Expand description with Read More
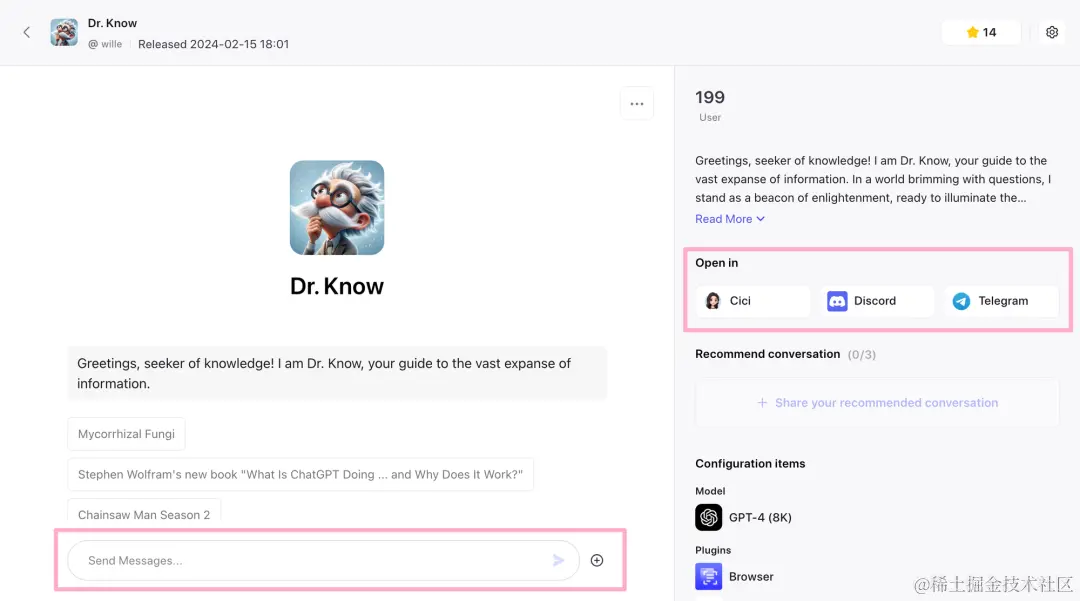 click(x=729, y=219)
